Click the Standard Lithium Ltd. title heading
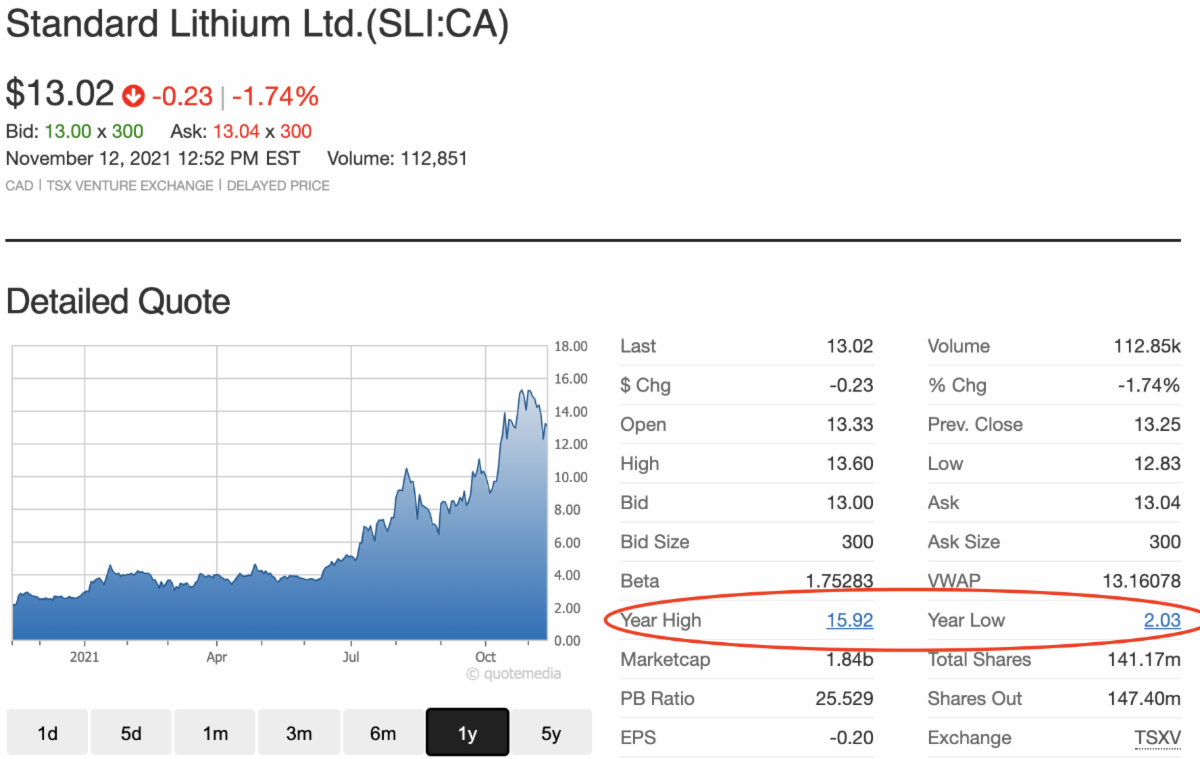The width and height of the screenshot is (1200, 759). tap(257, 26)
